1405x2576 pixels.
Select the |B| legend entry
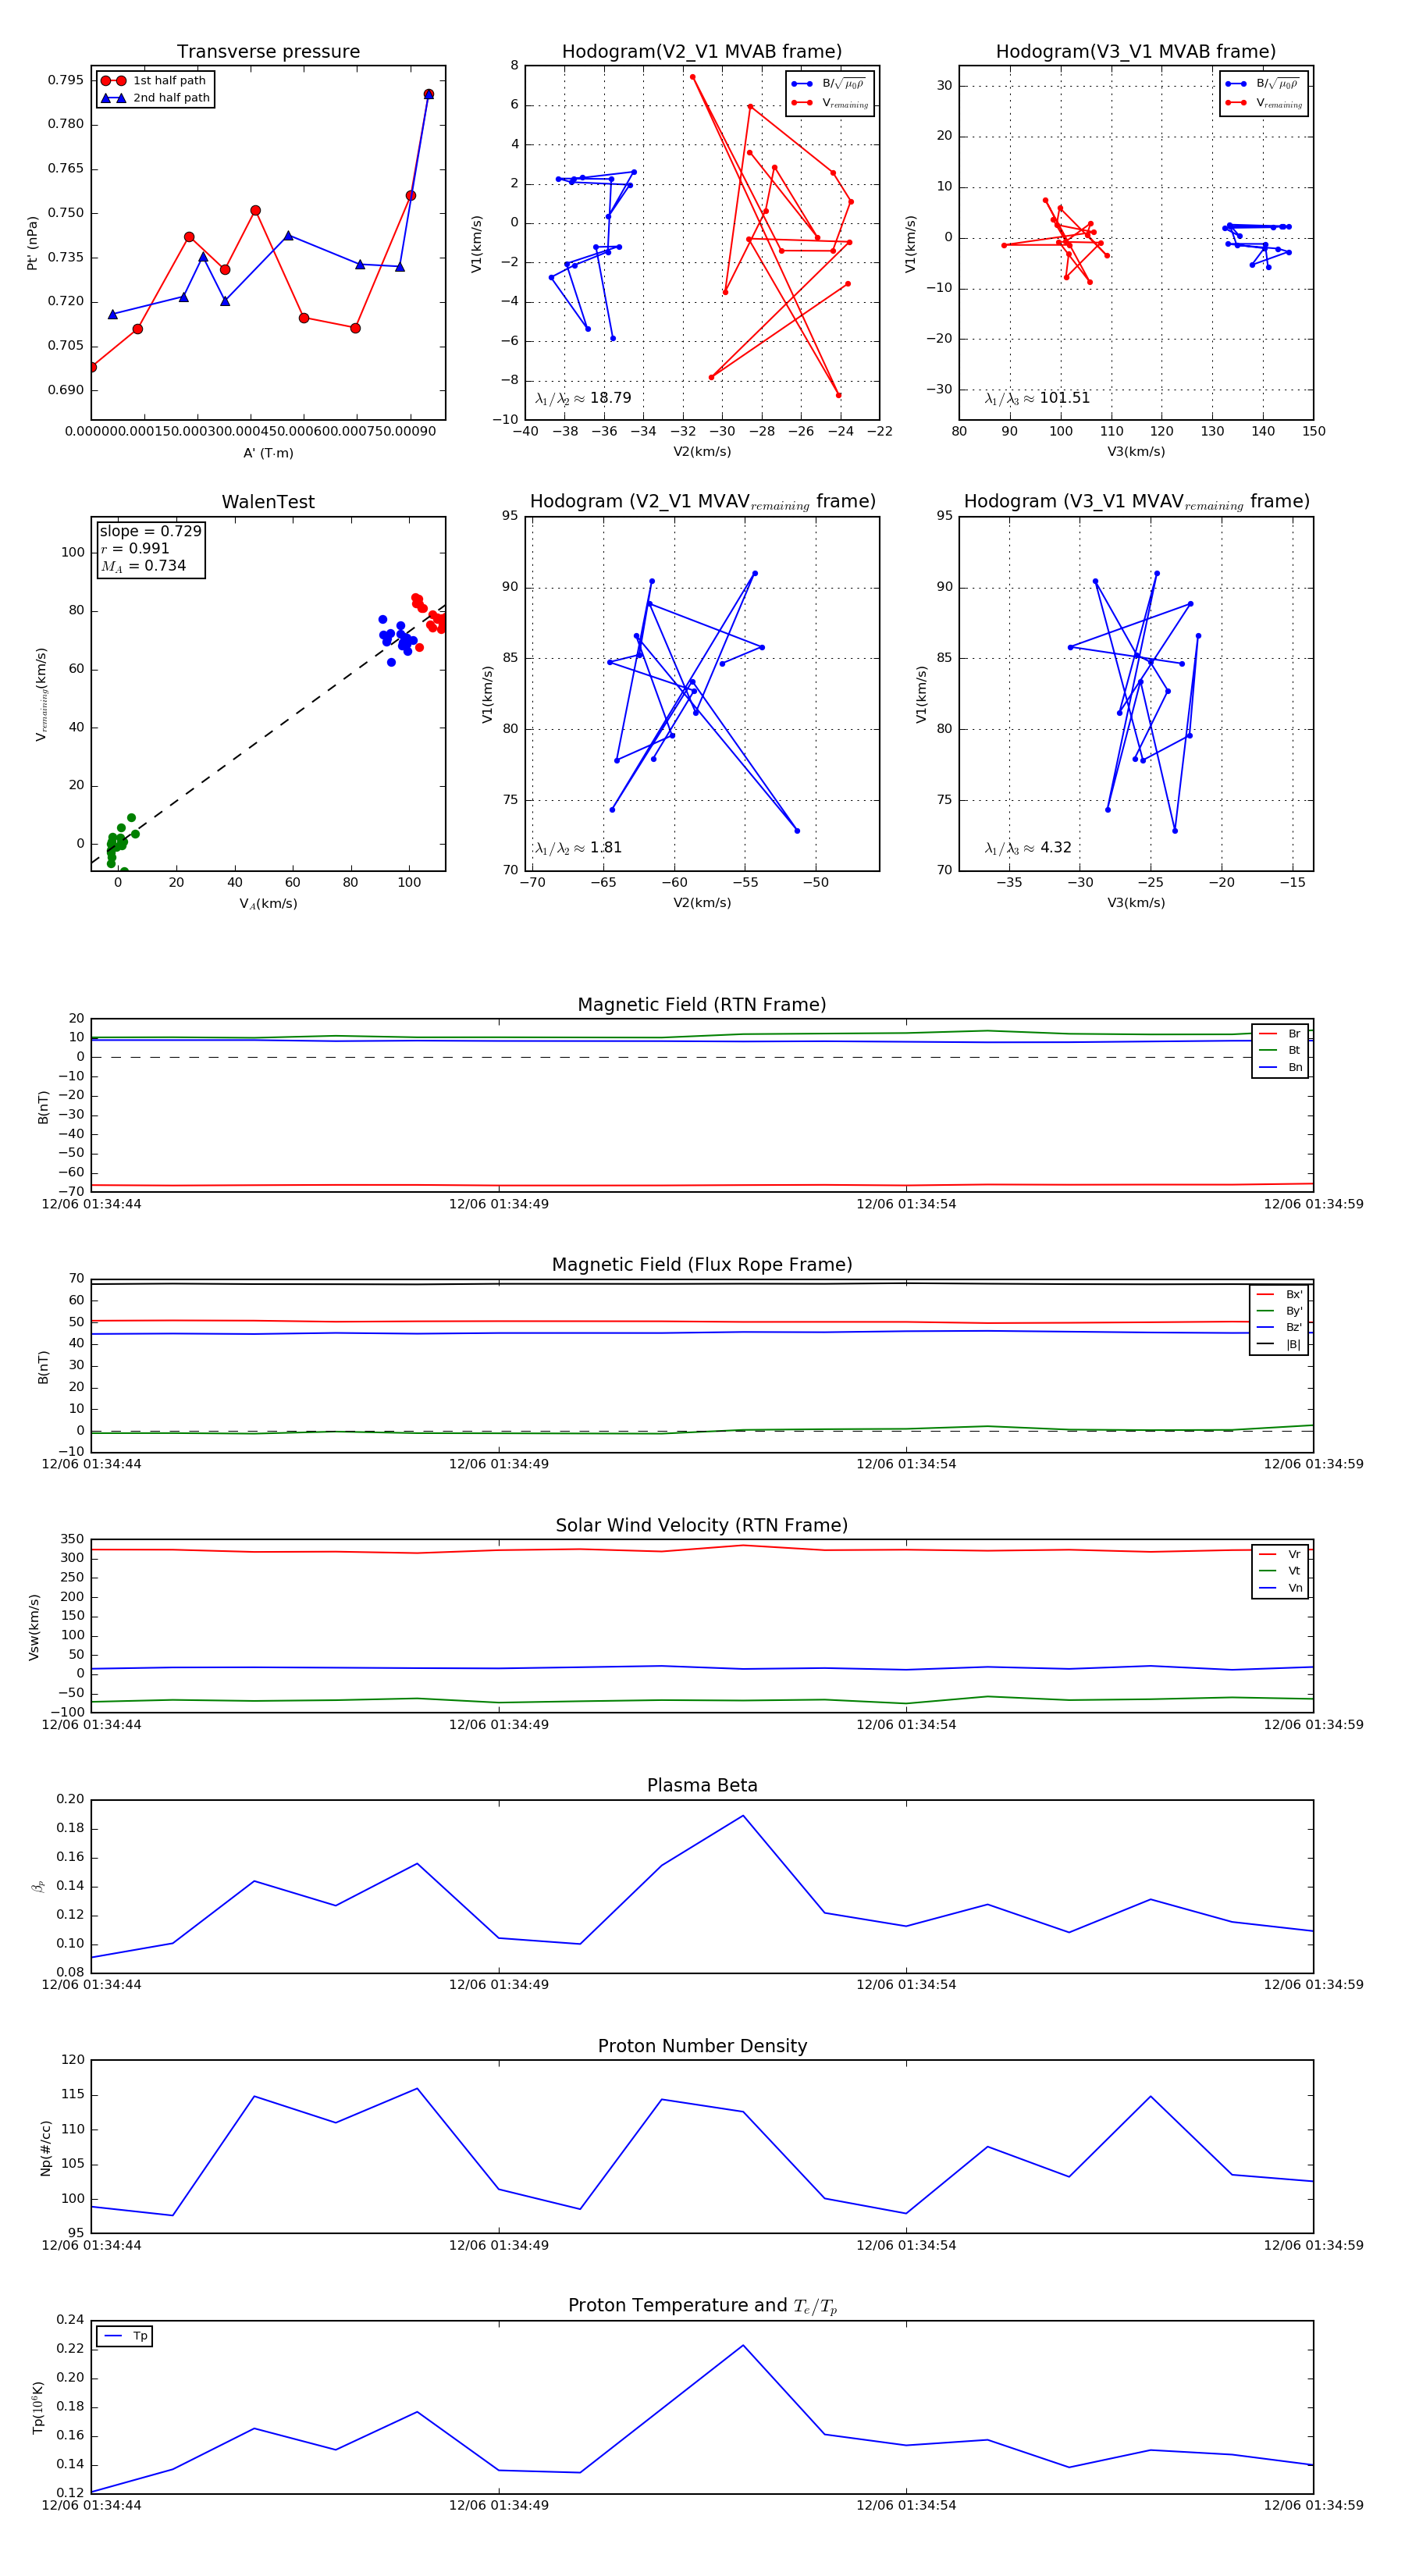coord(1280,1344)
